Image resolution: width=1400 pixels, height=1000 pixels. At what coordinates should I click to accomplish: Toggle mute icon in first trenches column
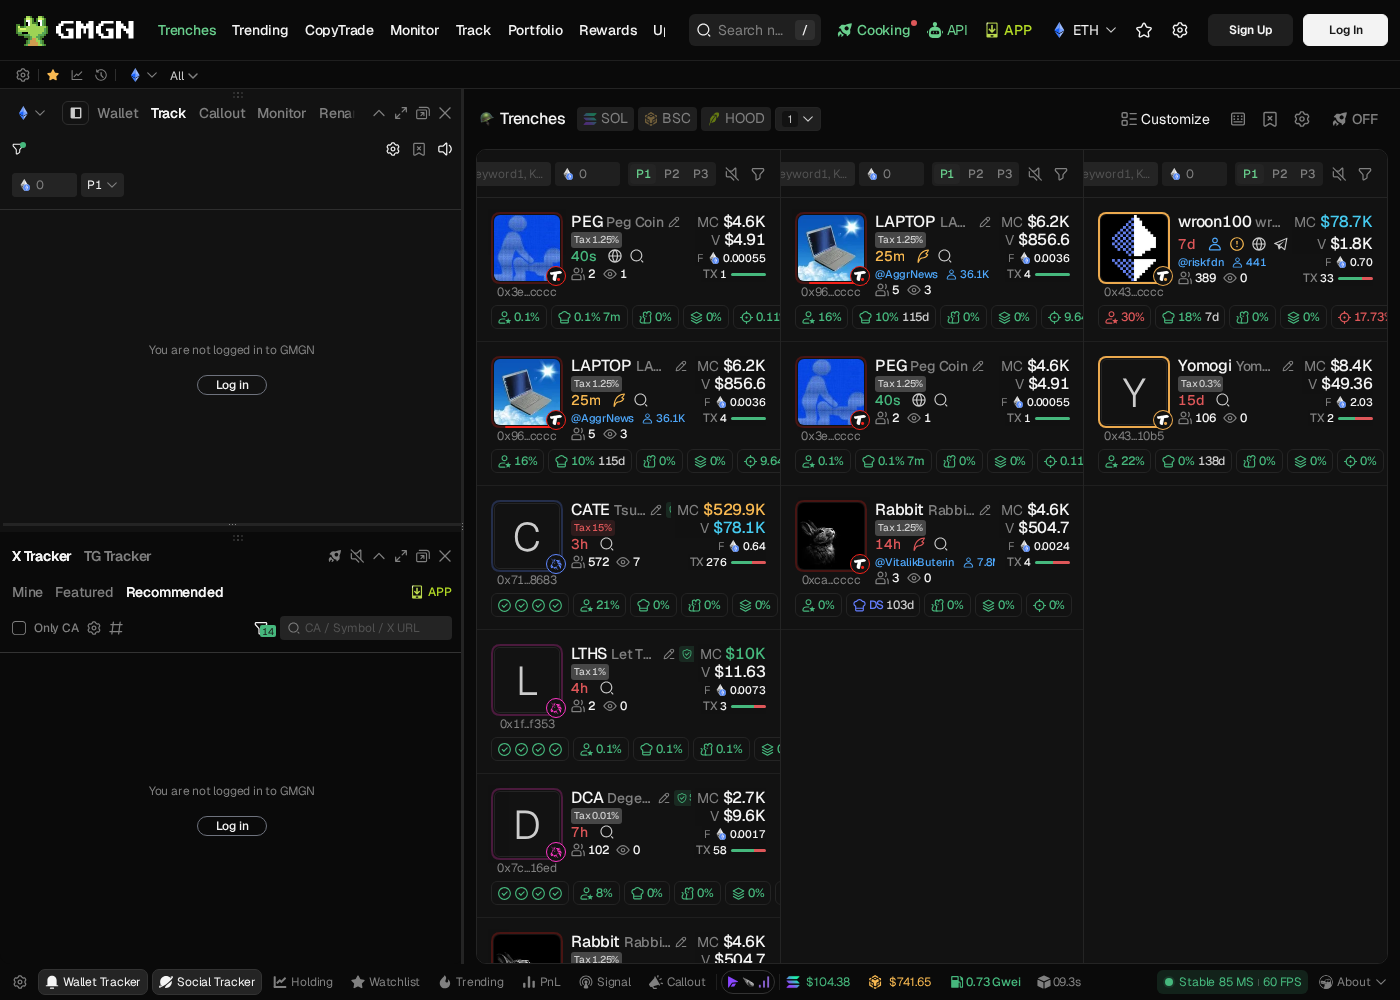click(732, 174)
